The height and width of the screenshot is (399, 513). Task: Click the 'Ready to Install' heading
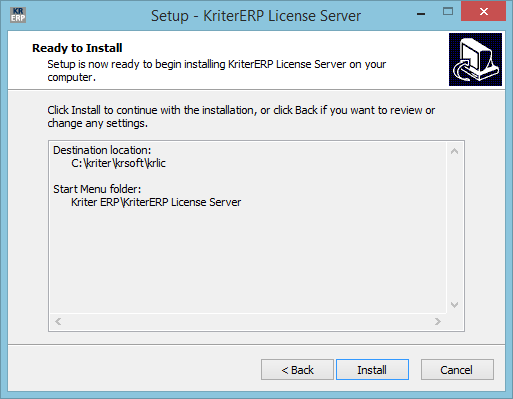77,48
